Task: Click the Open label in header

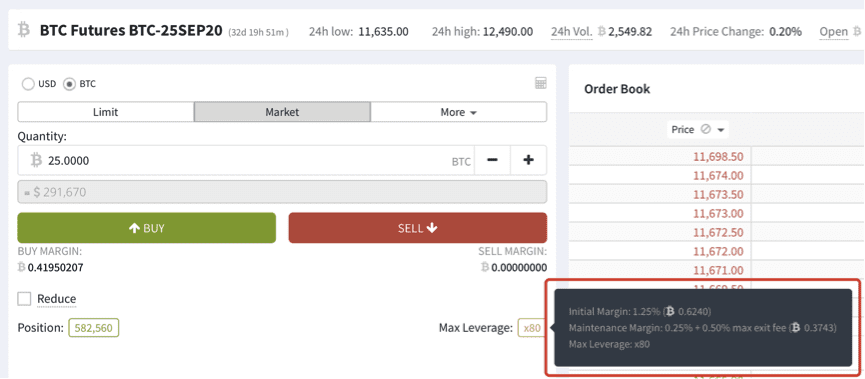Action: [833, 31]
